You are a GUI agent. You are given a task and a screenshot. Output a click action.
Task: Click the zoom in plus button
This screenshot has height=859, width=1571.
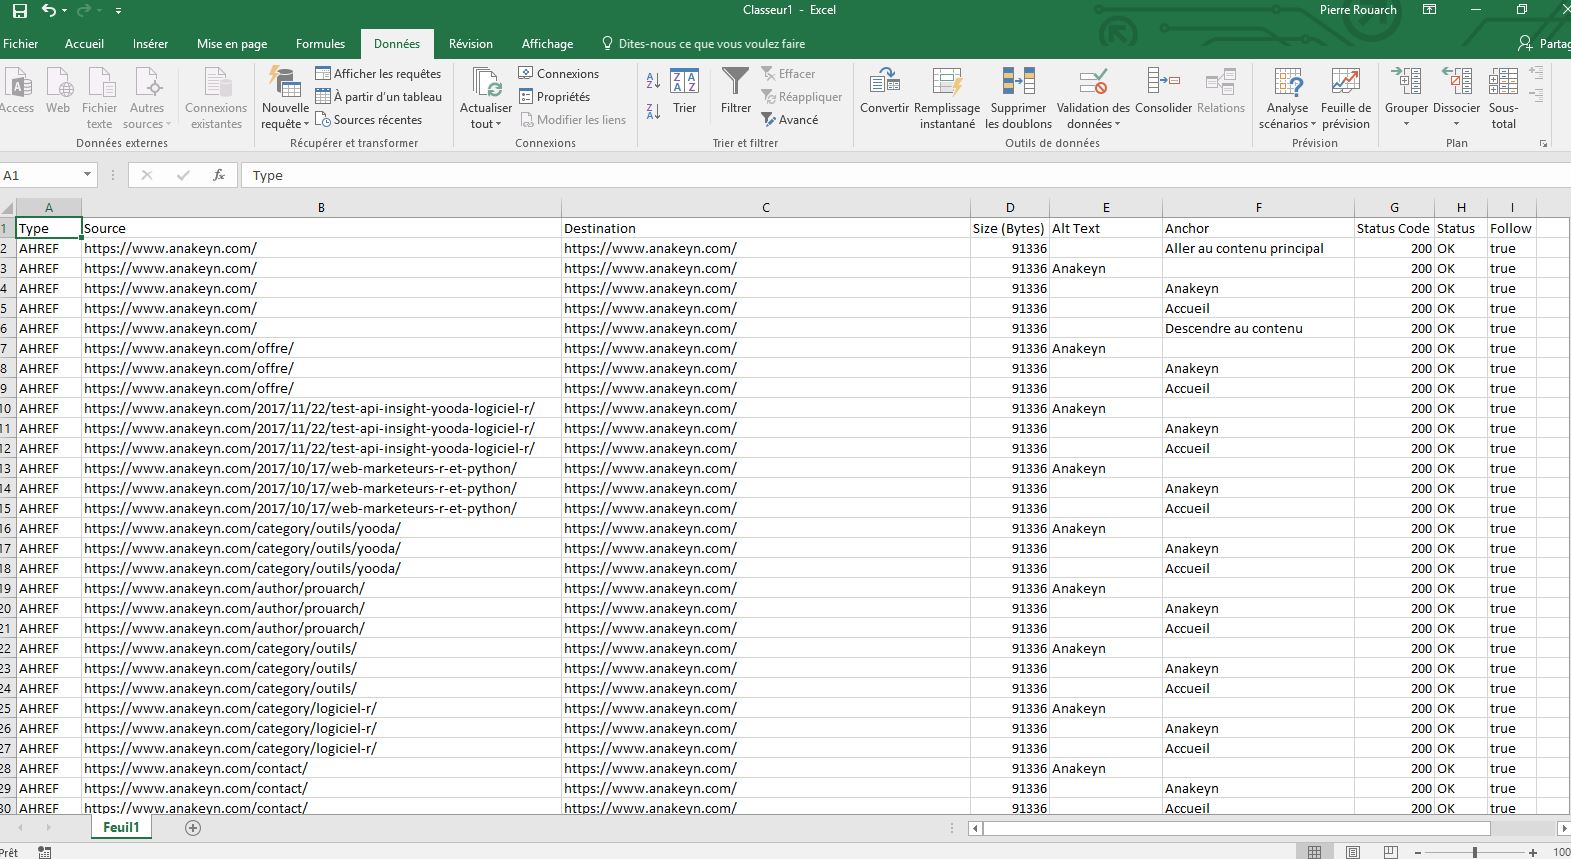tap(1533, 852)
